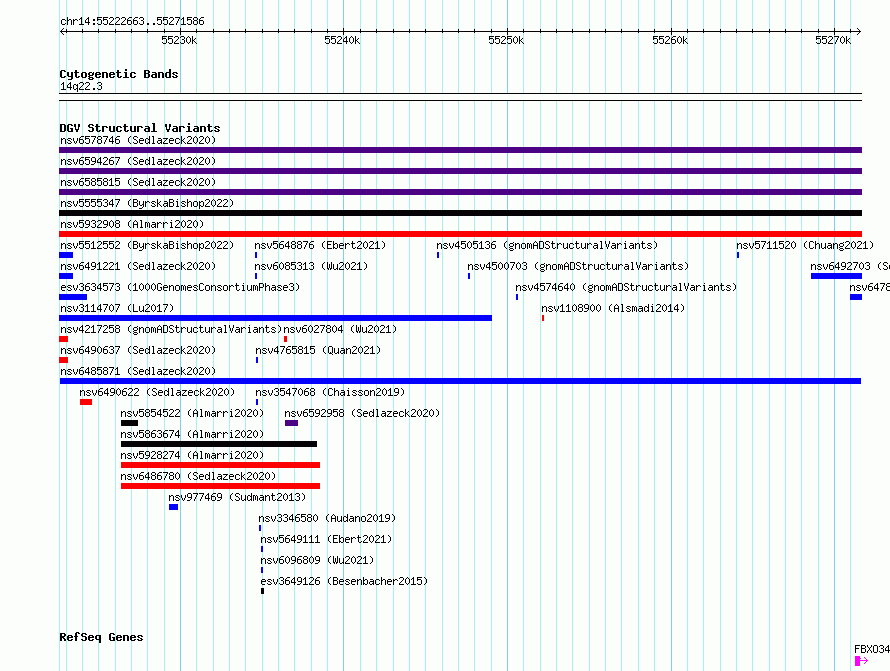Screen dimensions: 890x671
Task: Click nsv6485871 (Sedlazeck2020) label
Action: tap(138, 371)
